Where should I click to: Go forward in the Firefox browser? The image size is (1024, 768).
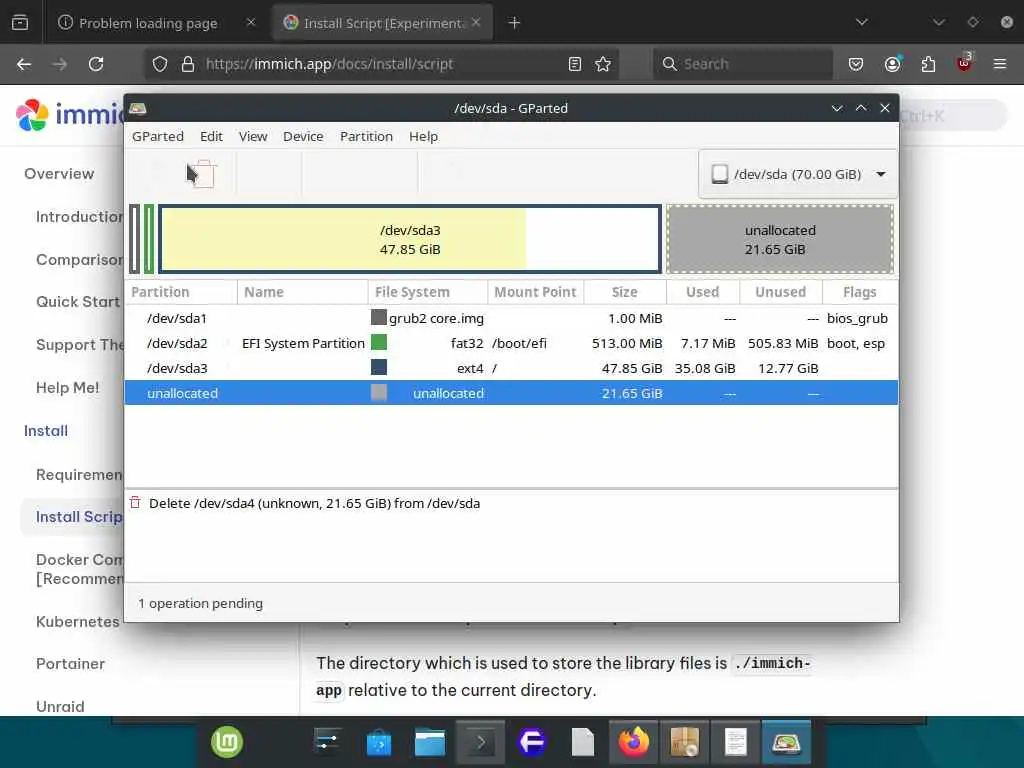pyautogui.click(x=60, y=64)
